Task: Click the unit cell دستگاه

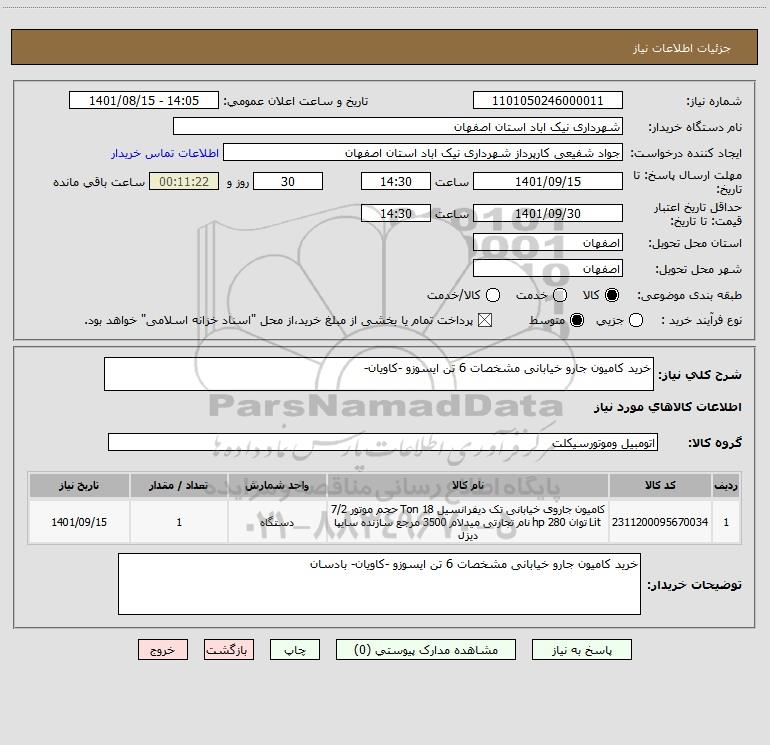Action: click(277, 522)
